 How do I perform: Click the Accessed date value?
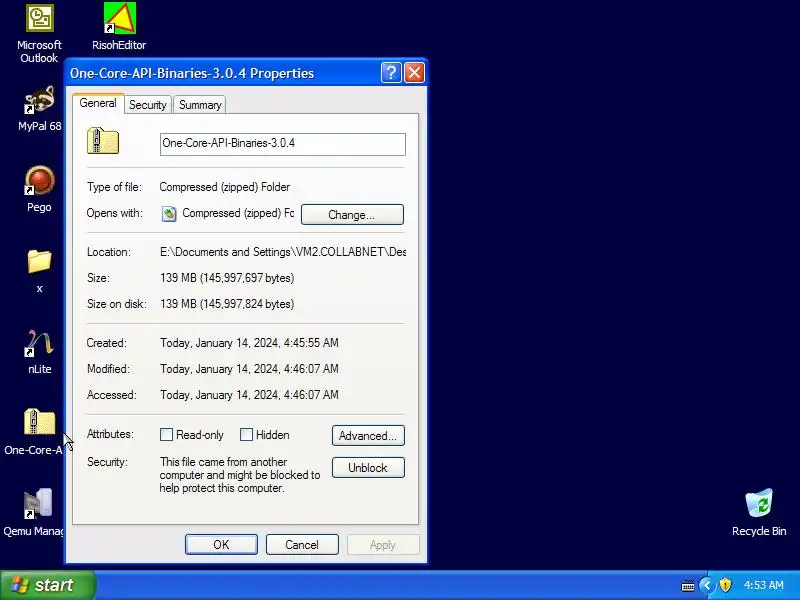pos(249,395)
